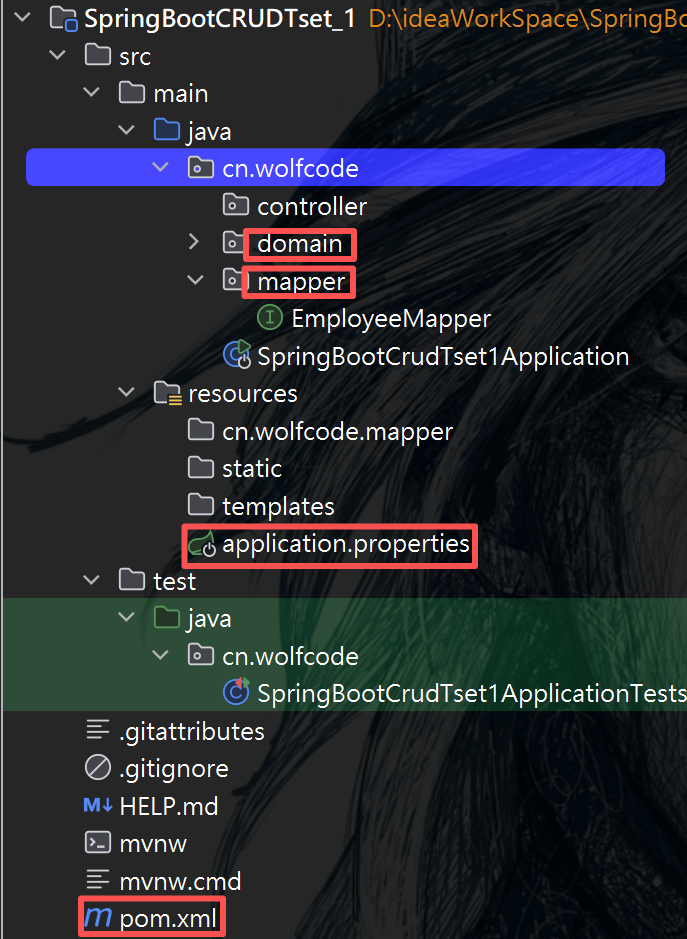Click the Spring leaf icon on application.properties
The image size is (687, 939).
coord(202,545)
